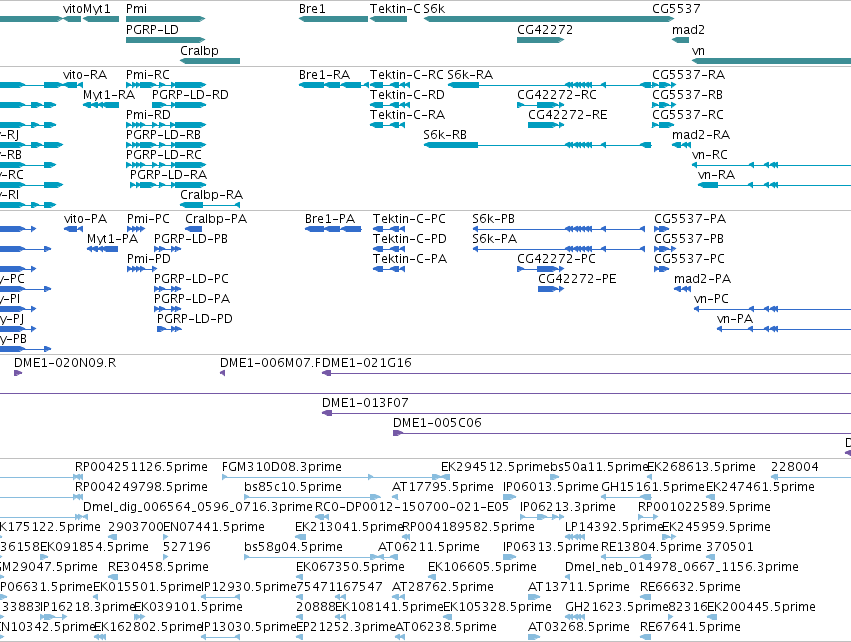The height and width of the screenshot is (642, 851).
Task: Select EST RE30458.5prime
Action: coord(158,567)
